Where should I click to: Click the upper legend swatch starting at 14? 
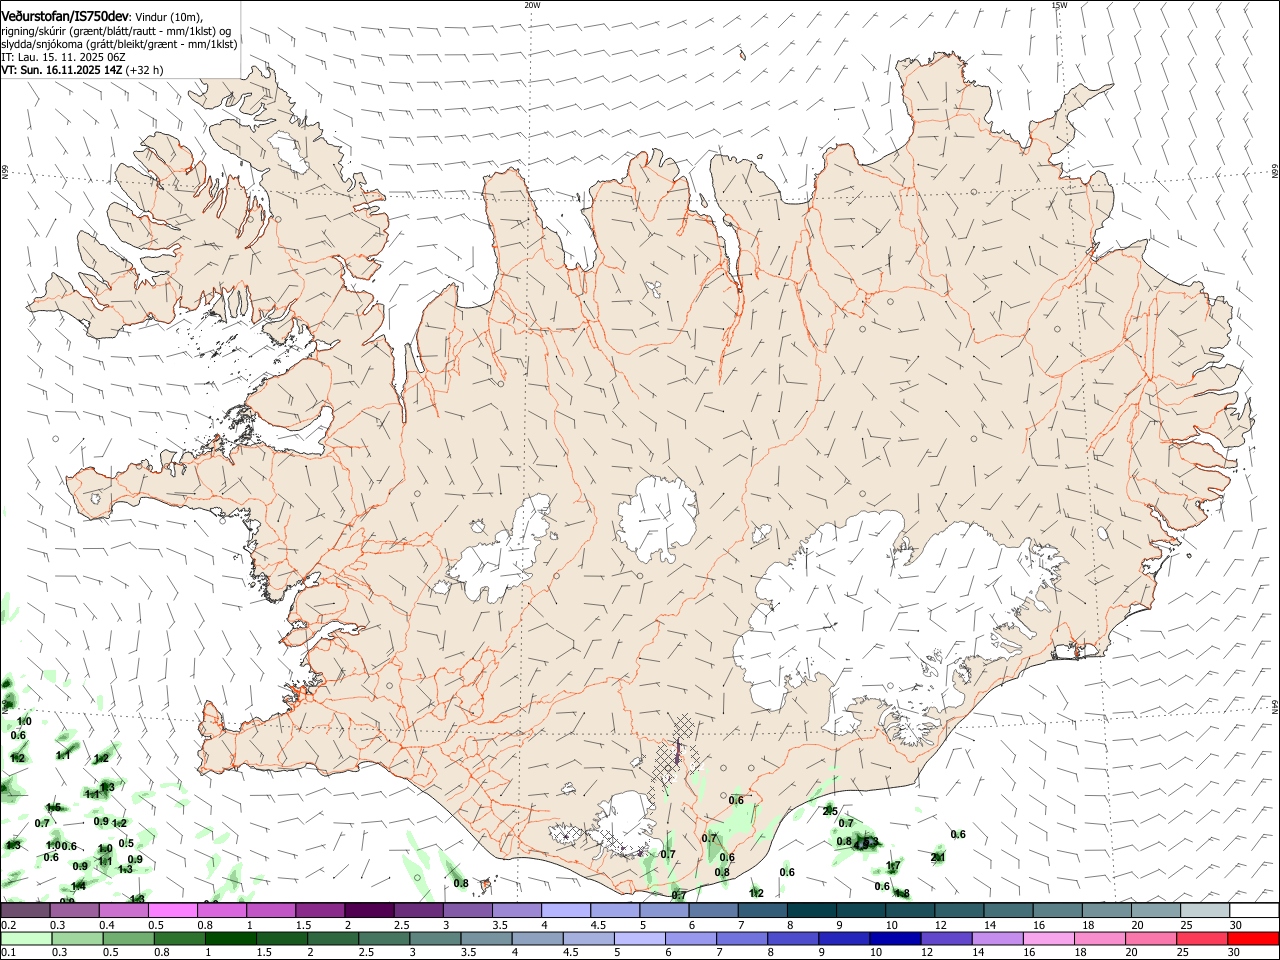pos(1008,910)
